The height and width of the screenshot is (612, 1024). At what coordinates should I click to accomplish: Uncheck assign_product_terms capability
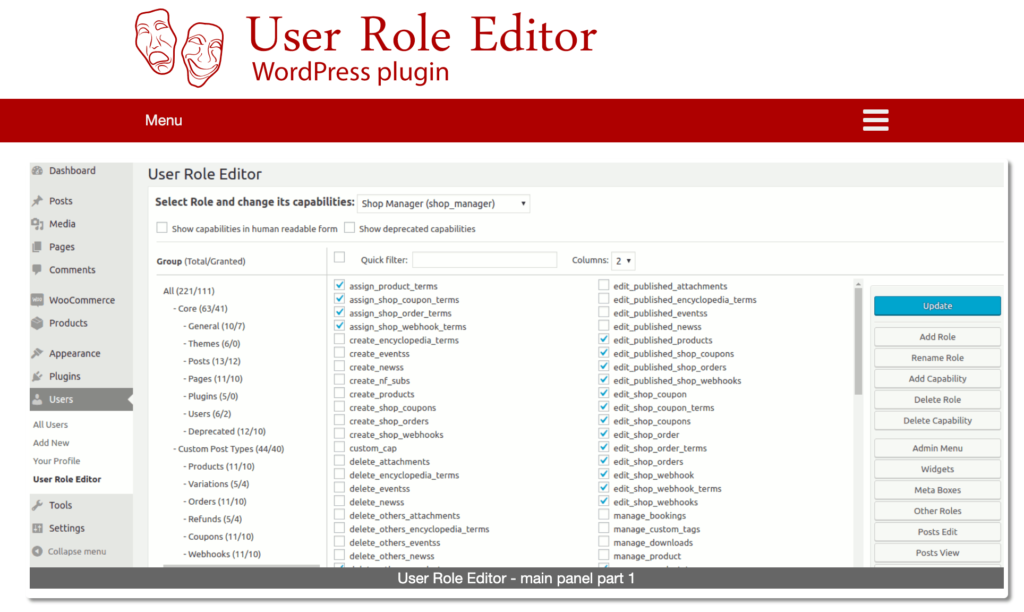click(x=340, y=285)
